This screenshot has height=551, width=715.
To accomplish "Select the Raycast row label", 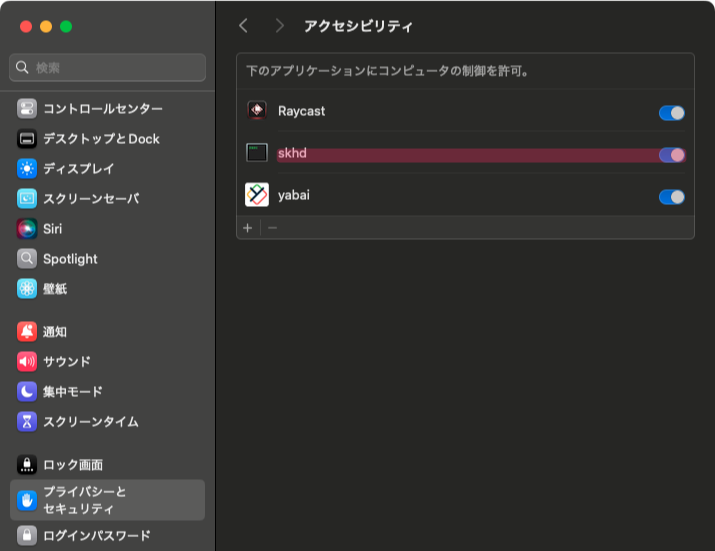I will pyautogui.click(x=301, y=111).
